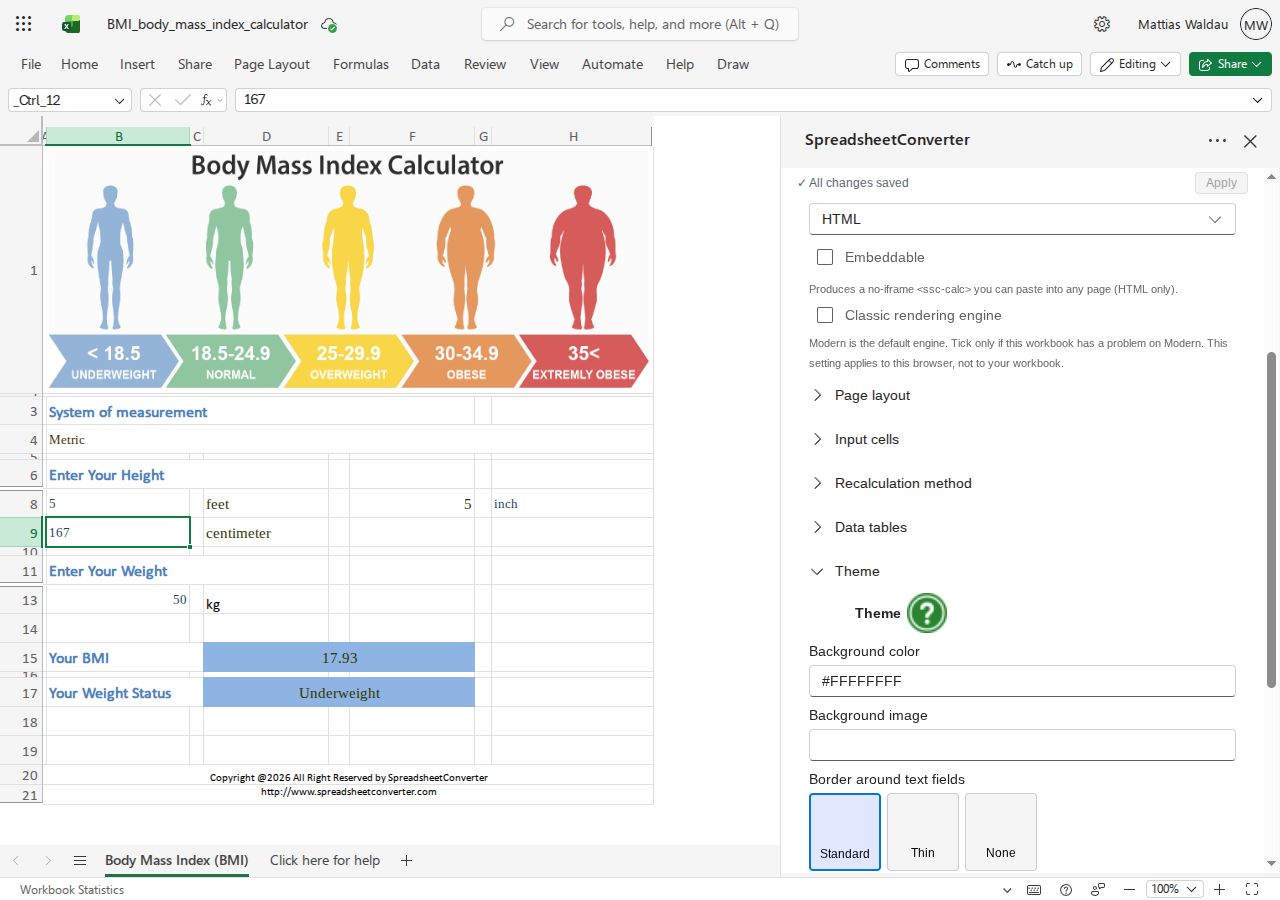Open the Name Box dropdown arrow
The image size is (1280, 900).
coord(121,100)
